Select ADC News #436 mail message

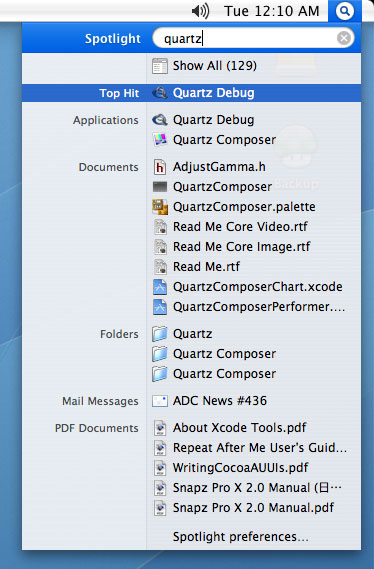[219, 401]
